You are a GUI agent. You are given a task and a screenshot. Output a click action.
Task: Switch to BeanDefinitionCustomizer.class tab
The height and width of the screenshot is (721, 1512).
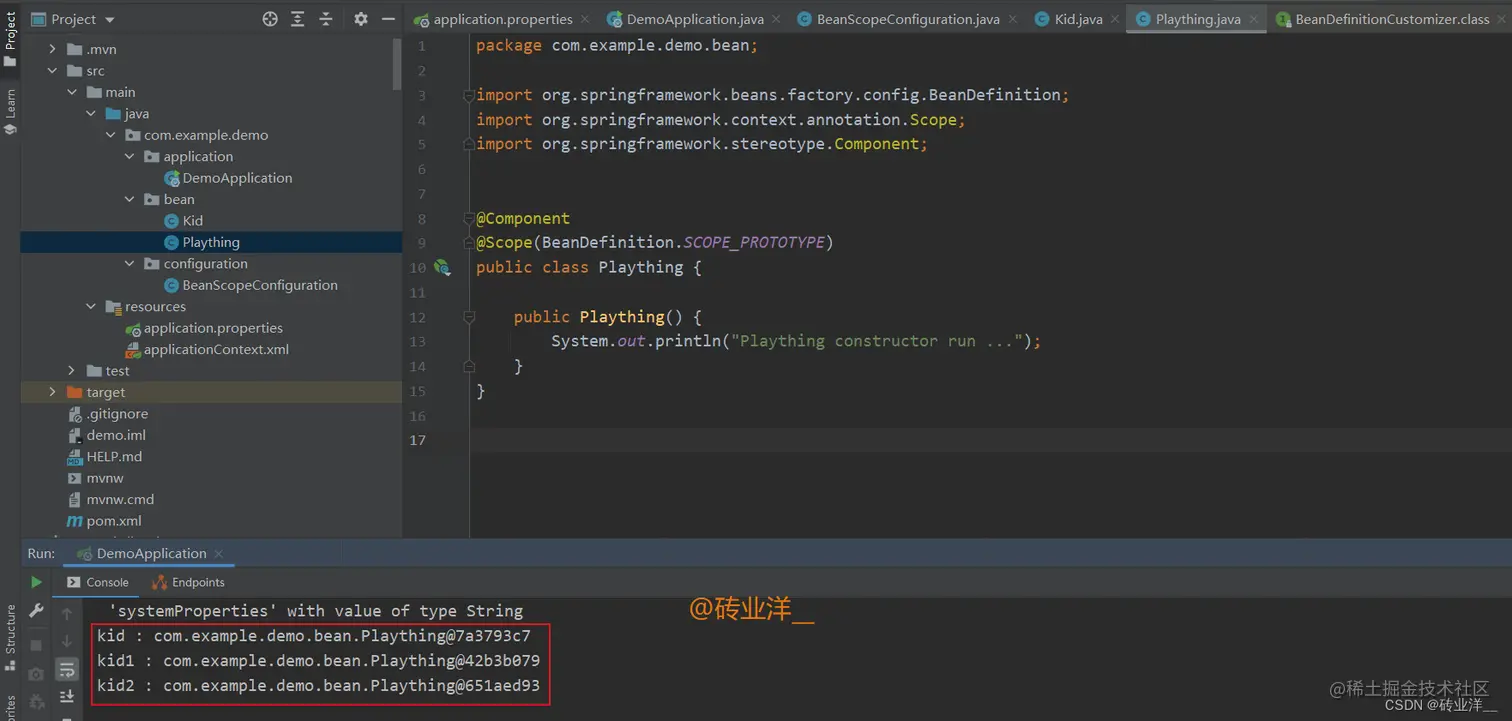pos(1391,19)
